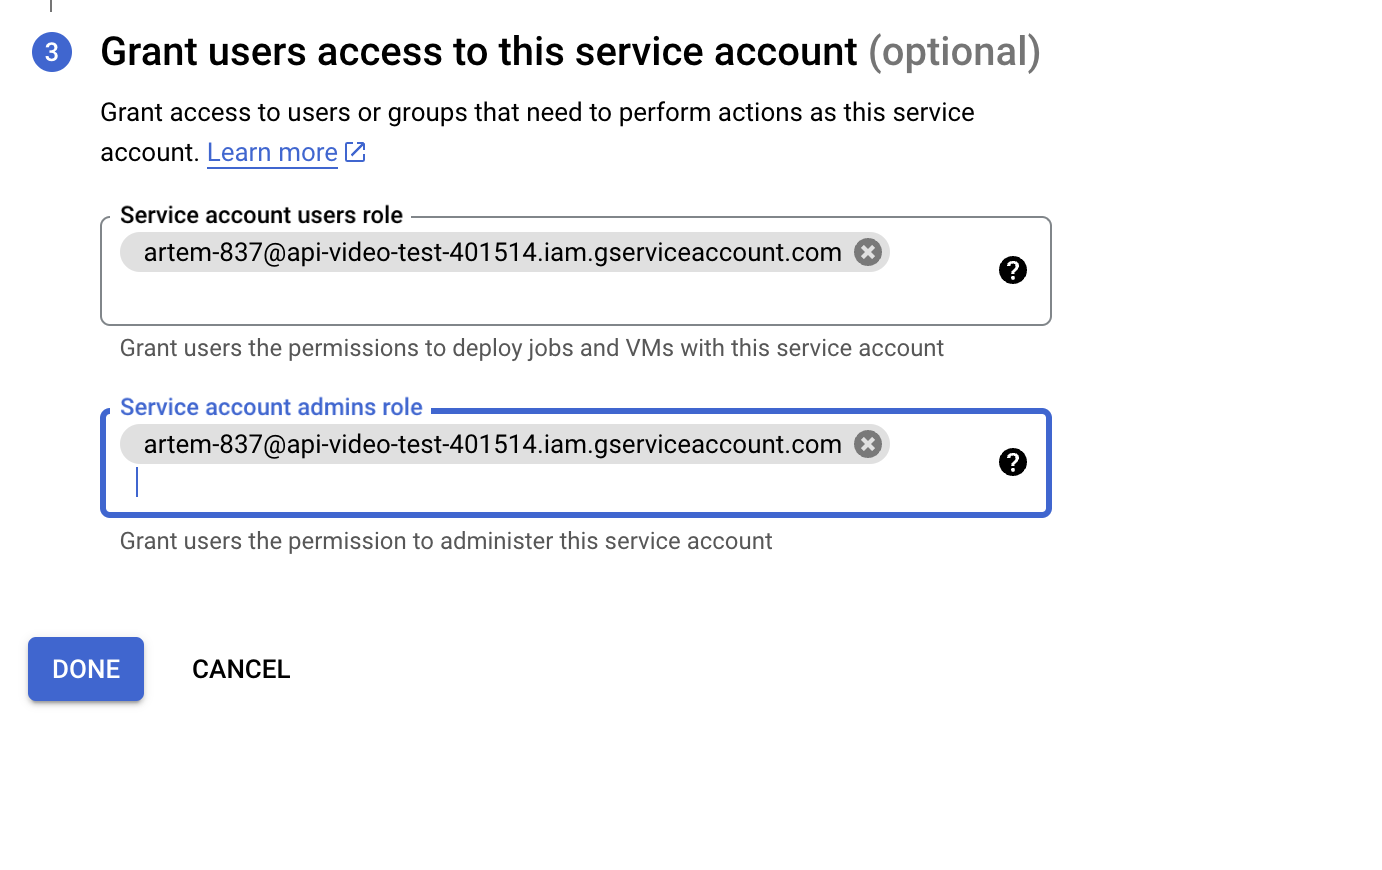The height and width of the screenshot is (870, 1382).
Task: Click the hint about administering this service account
Action: click(x=446, y=541)
